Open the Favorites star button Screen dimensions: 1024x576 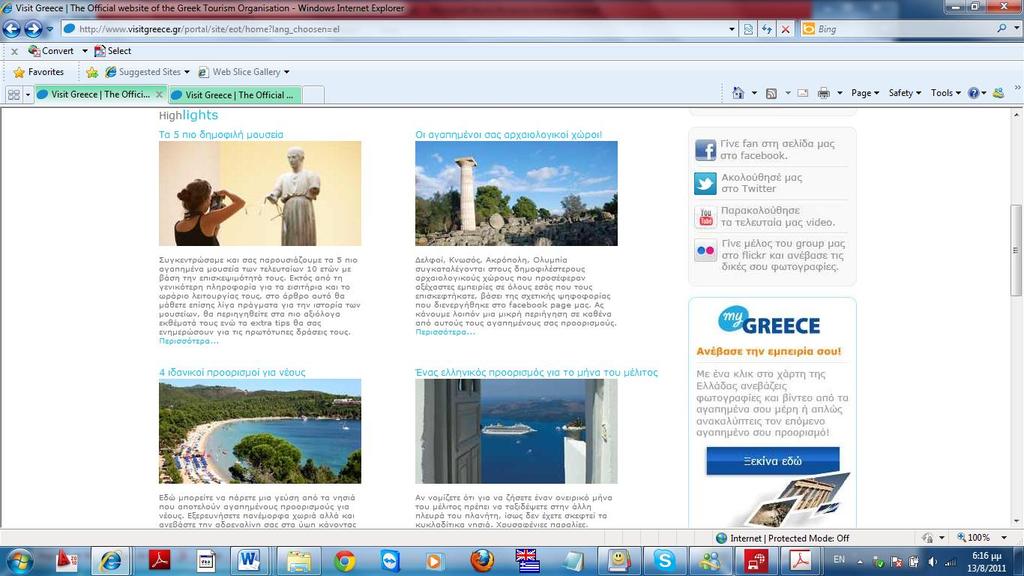39,72
